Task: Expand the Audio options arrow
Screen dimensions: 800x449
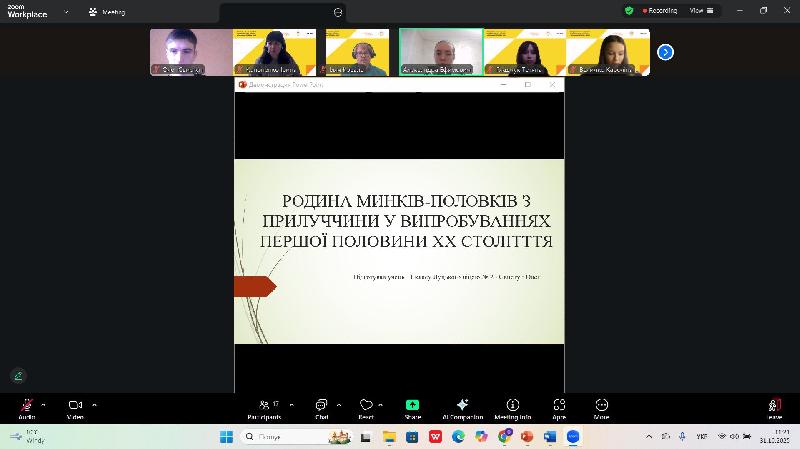Action: click(43, 405)
